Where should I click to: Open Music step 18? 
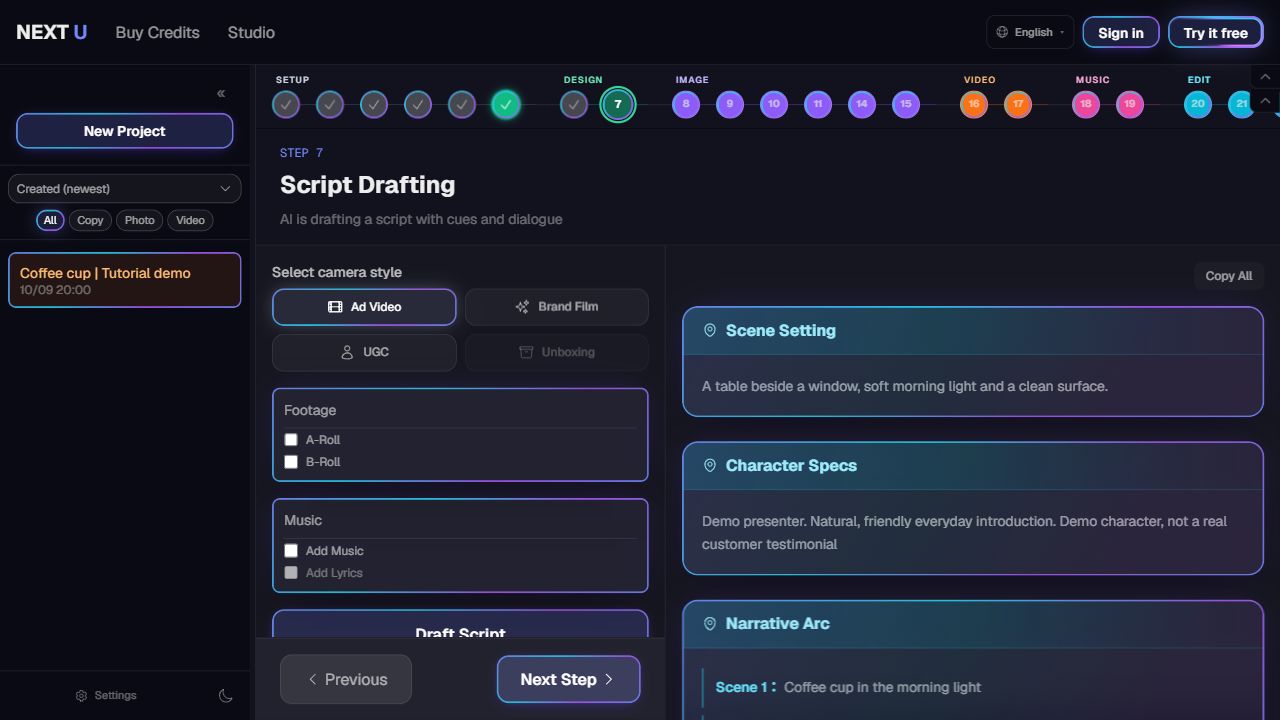(1086, 104)
